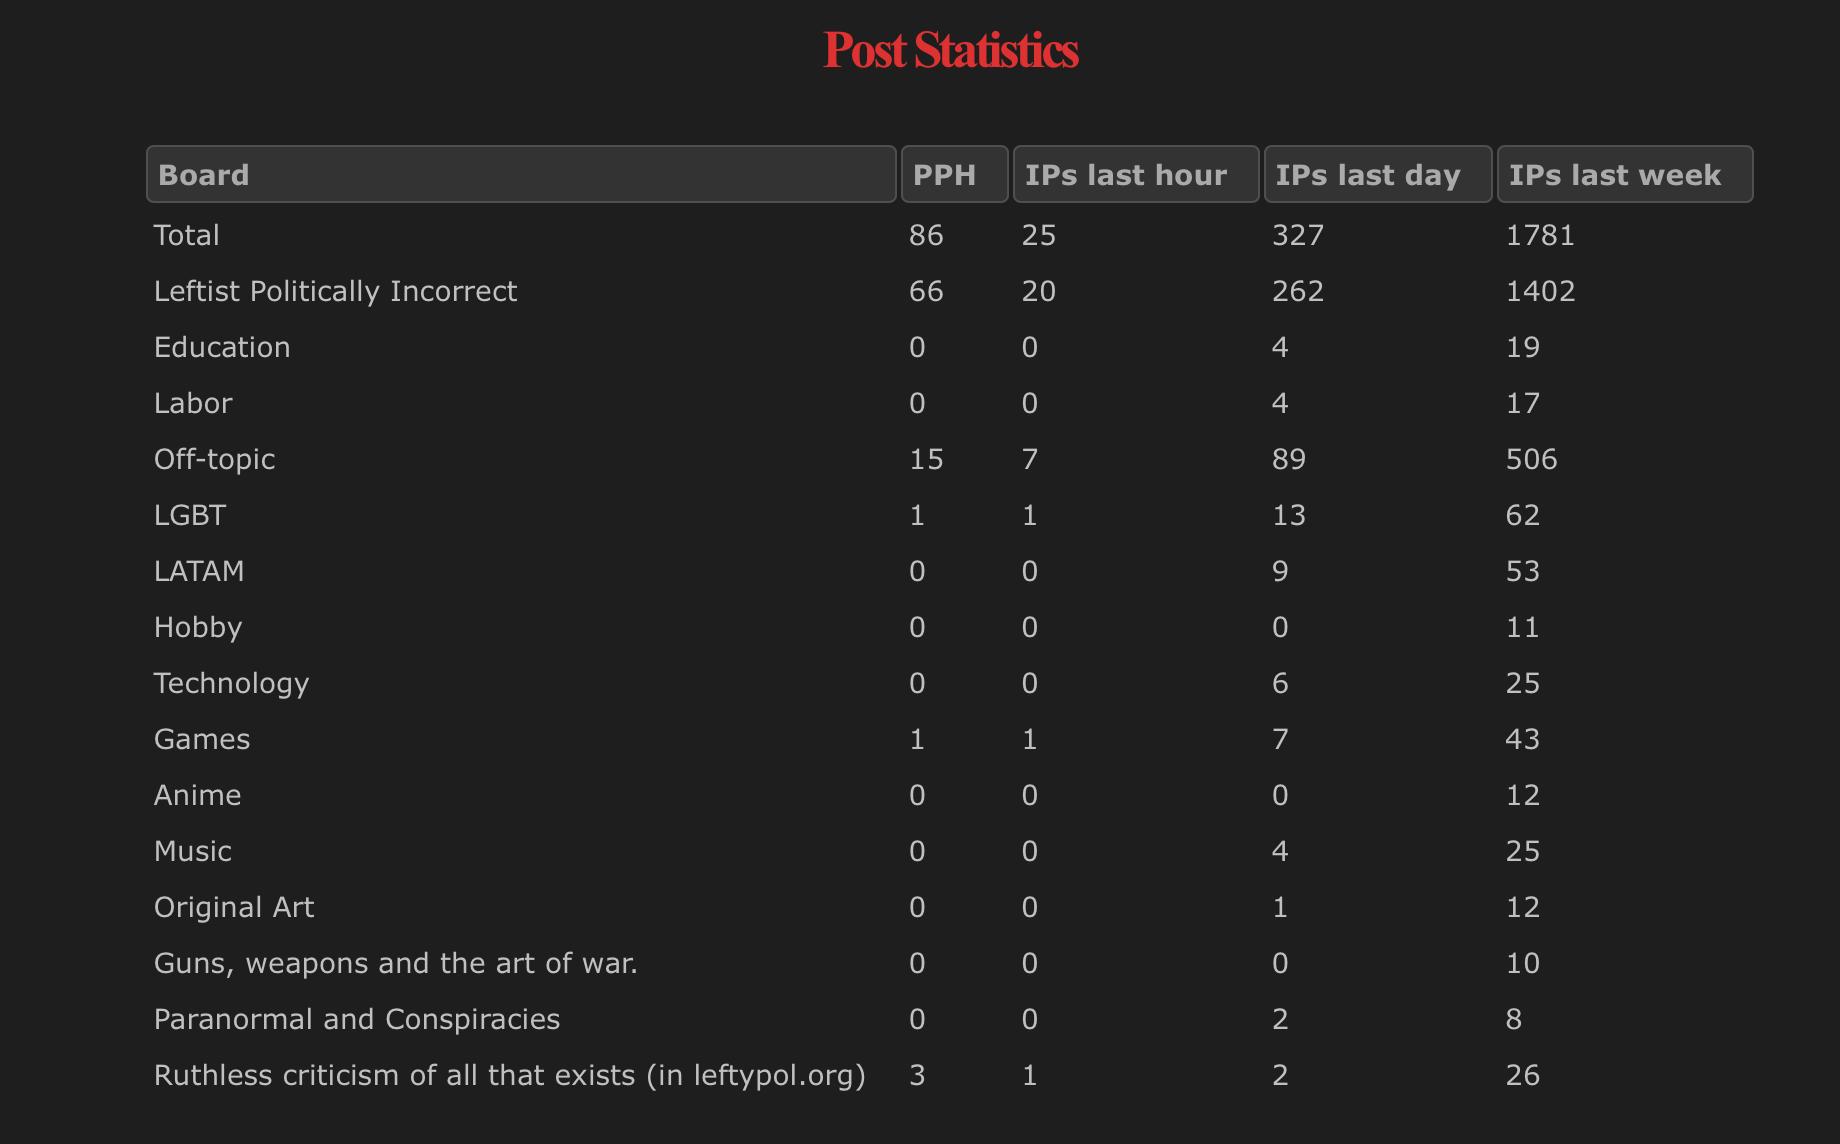Click the LGBT board name
Image resolution: width=1840 pixels, height=1144 pixels.
190,515
